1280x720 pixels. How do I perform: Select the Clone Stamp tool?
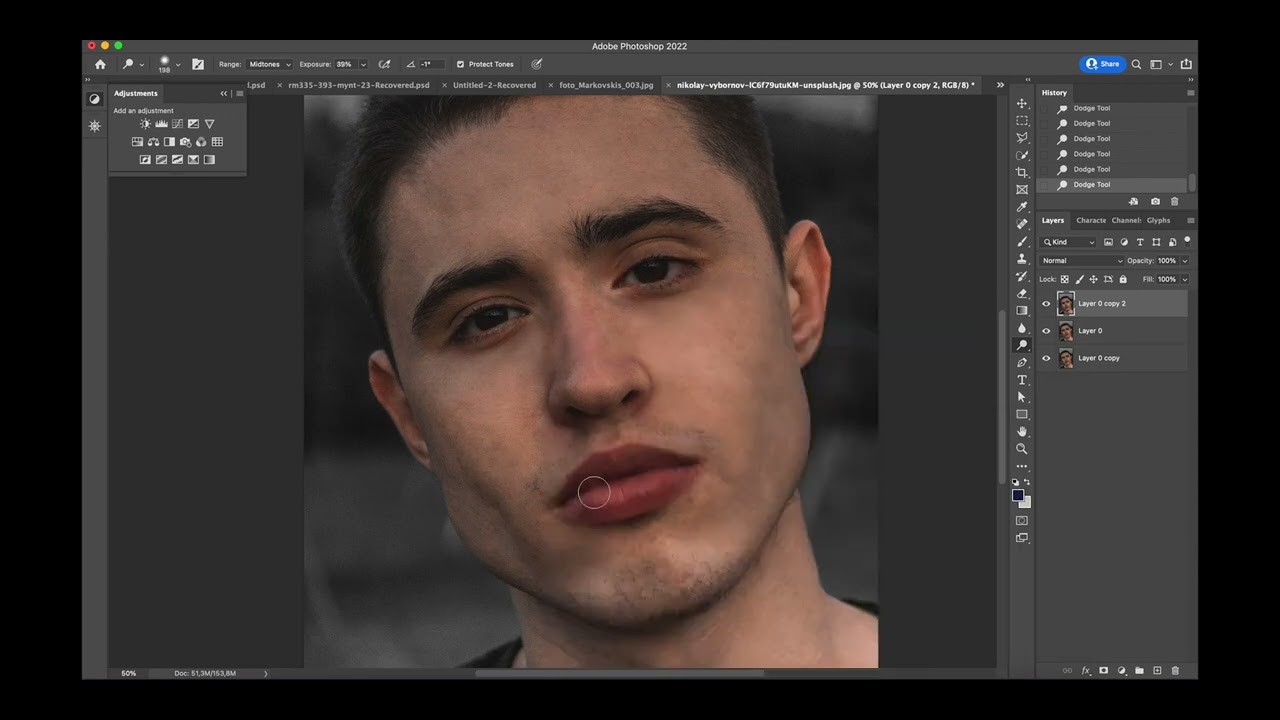tap(1021, 259)
